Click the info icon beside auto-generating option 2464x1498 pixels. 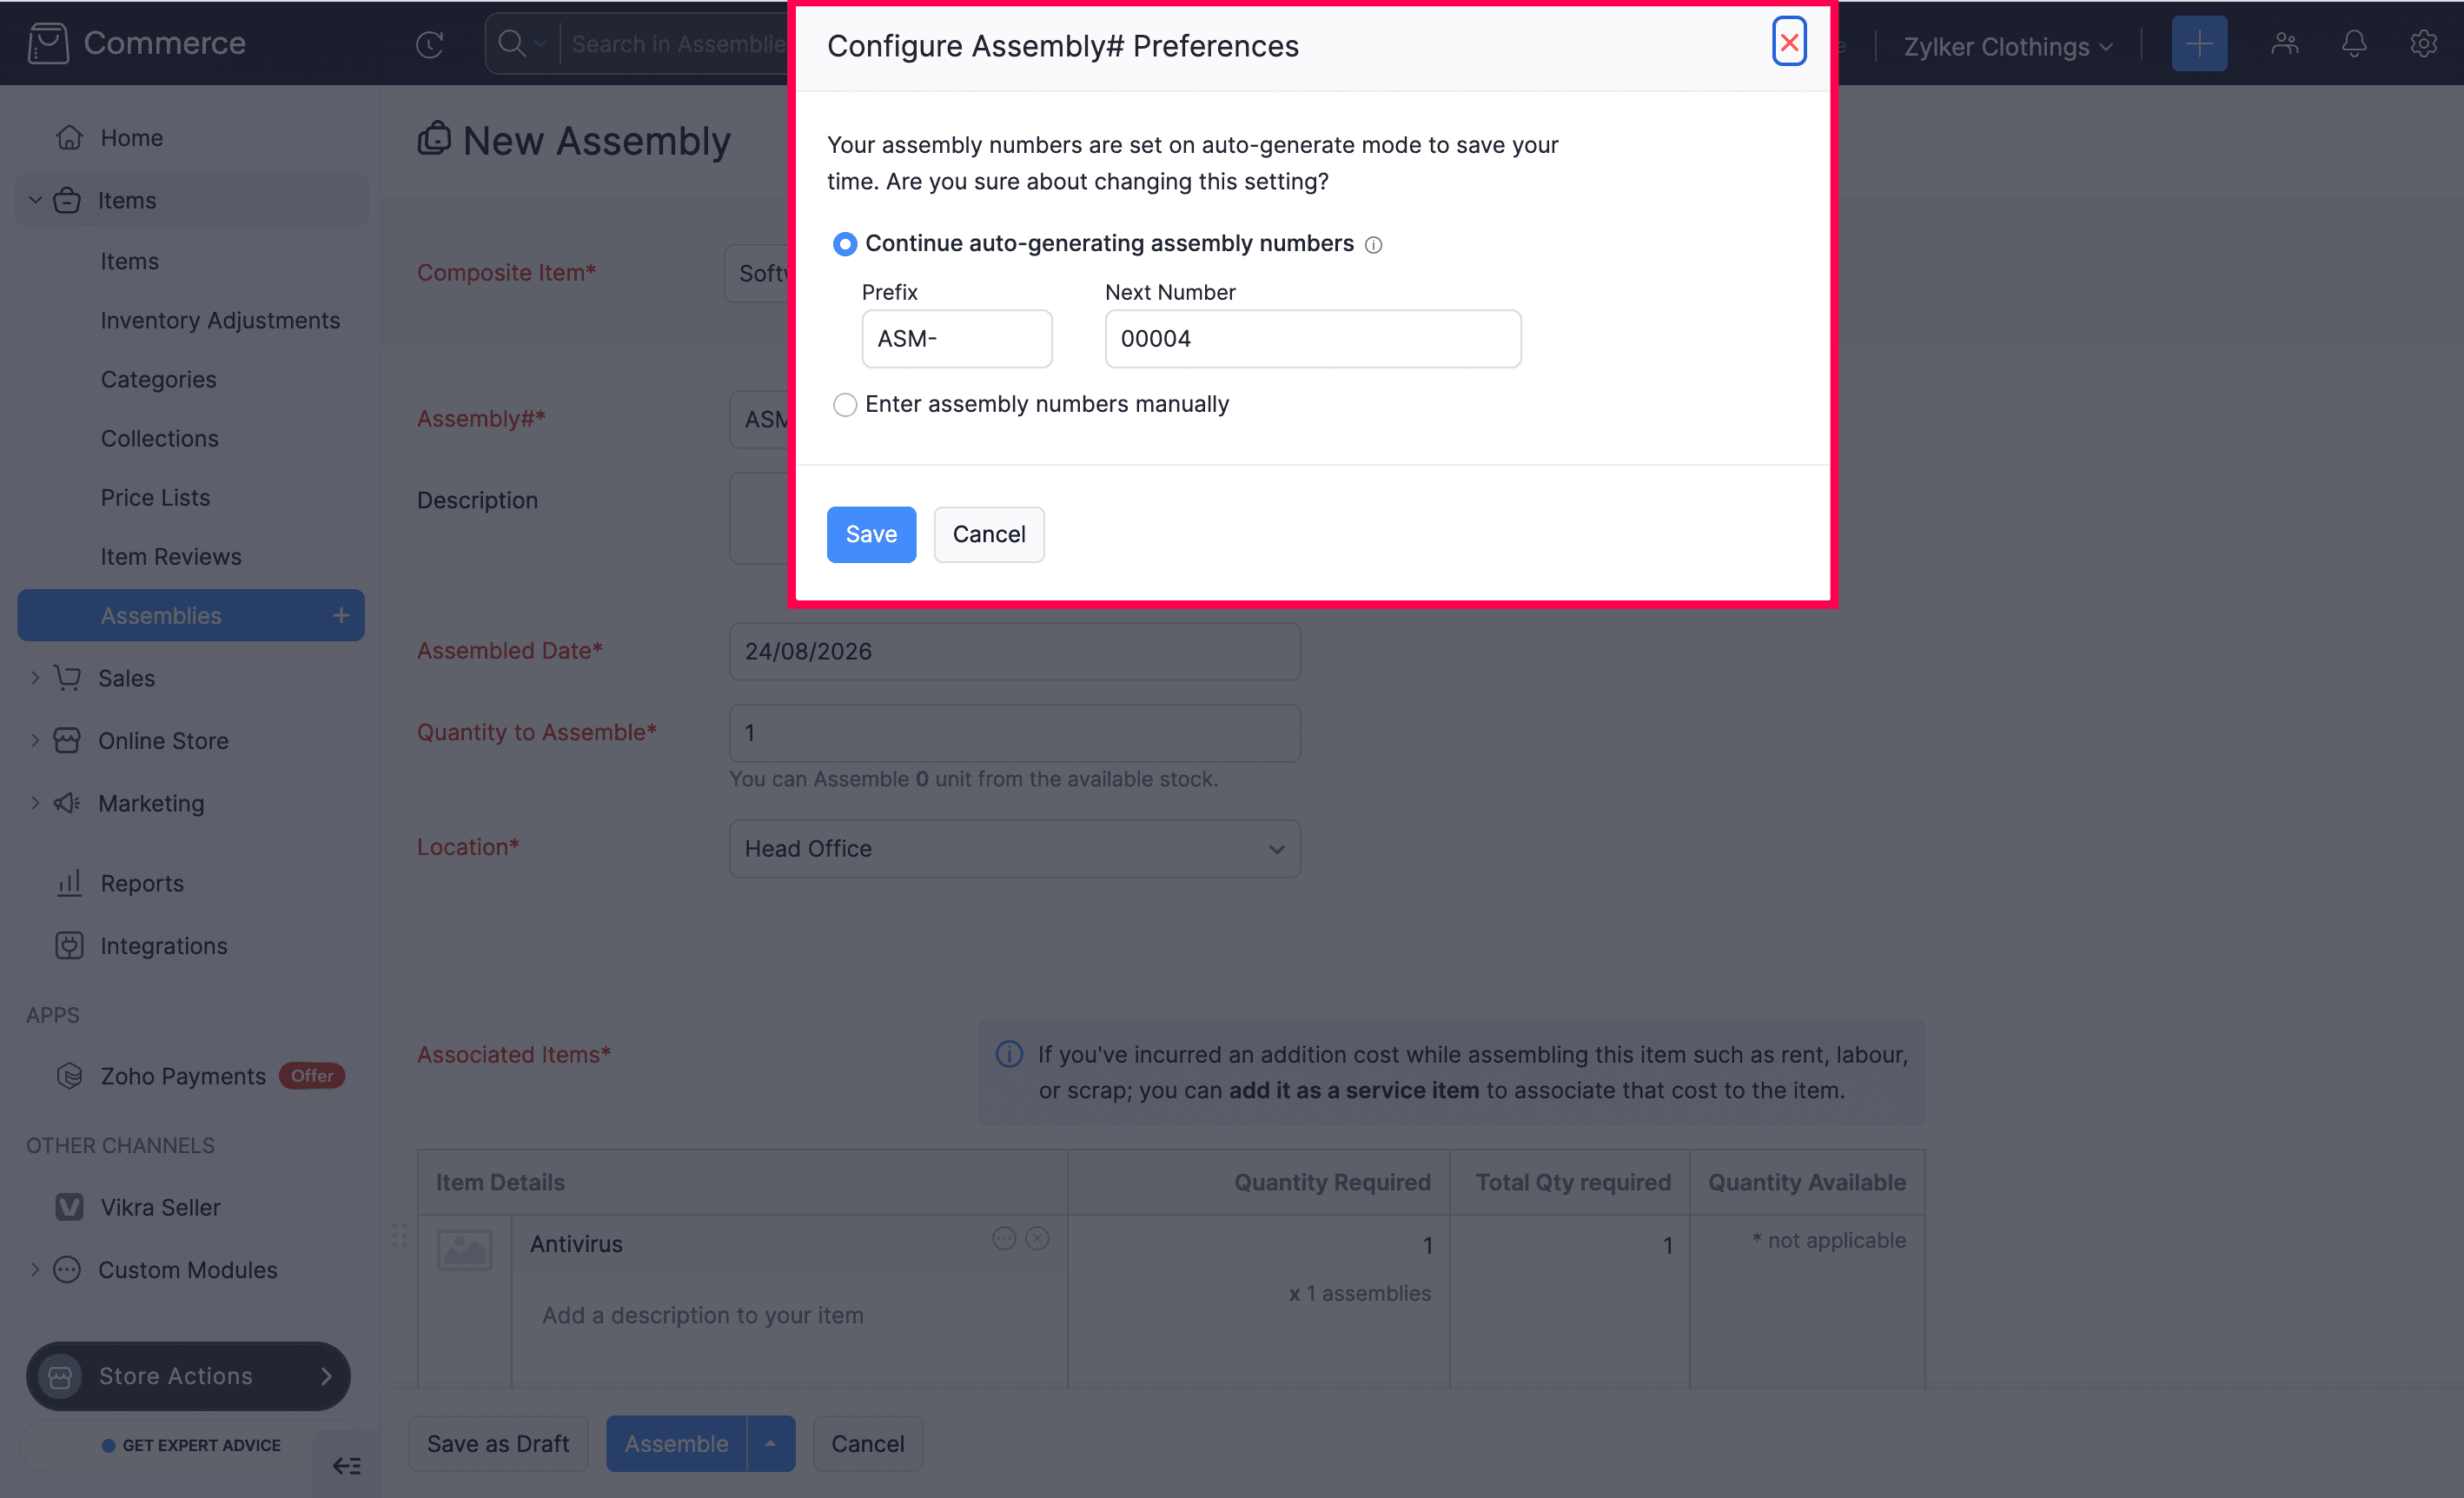pyautogui.click(x=1373, y=245)
